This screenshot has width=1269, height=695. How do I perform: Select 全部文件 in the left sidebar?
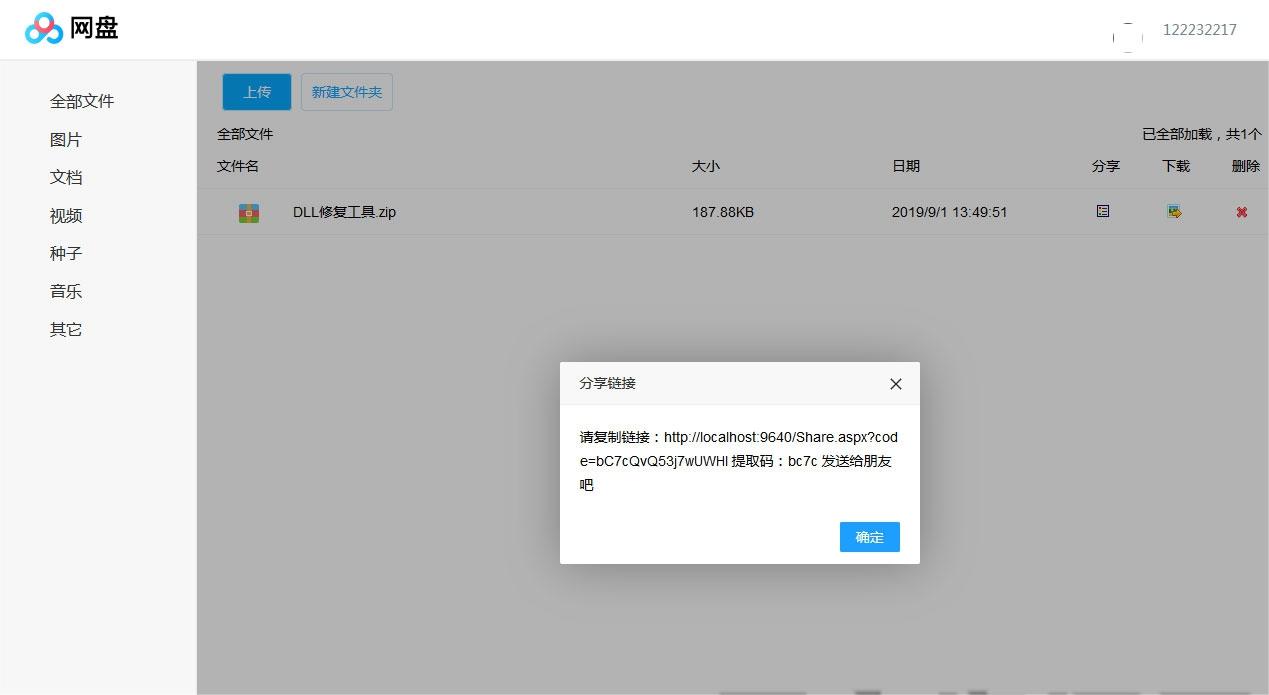(82, 101)
